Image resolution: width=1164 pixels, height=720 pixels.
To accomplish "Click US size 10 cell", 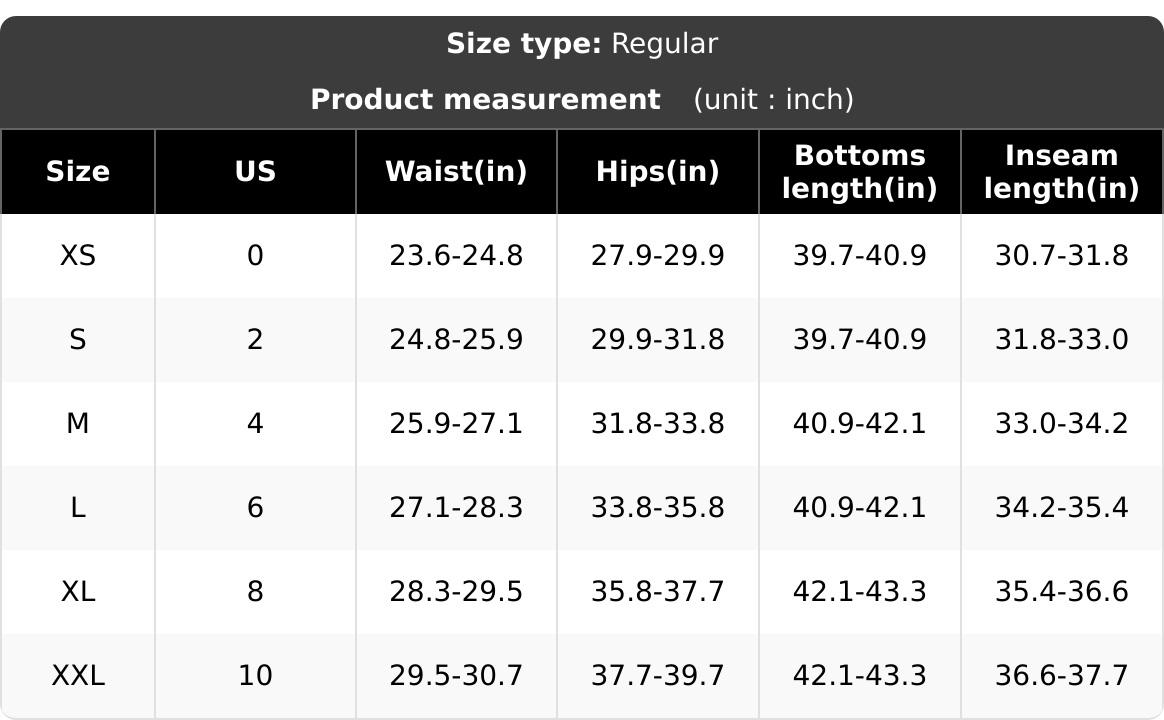I will [x=255, y=675].
